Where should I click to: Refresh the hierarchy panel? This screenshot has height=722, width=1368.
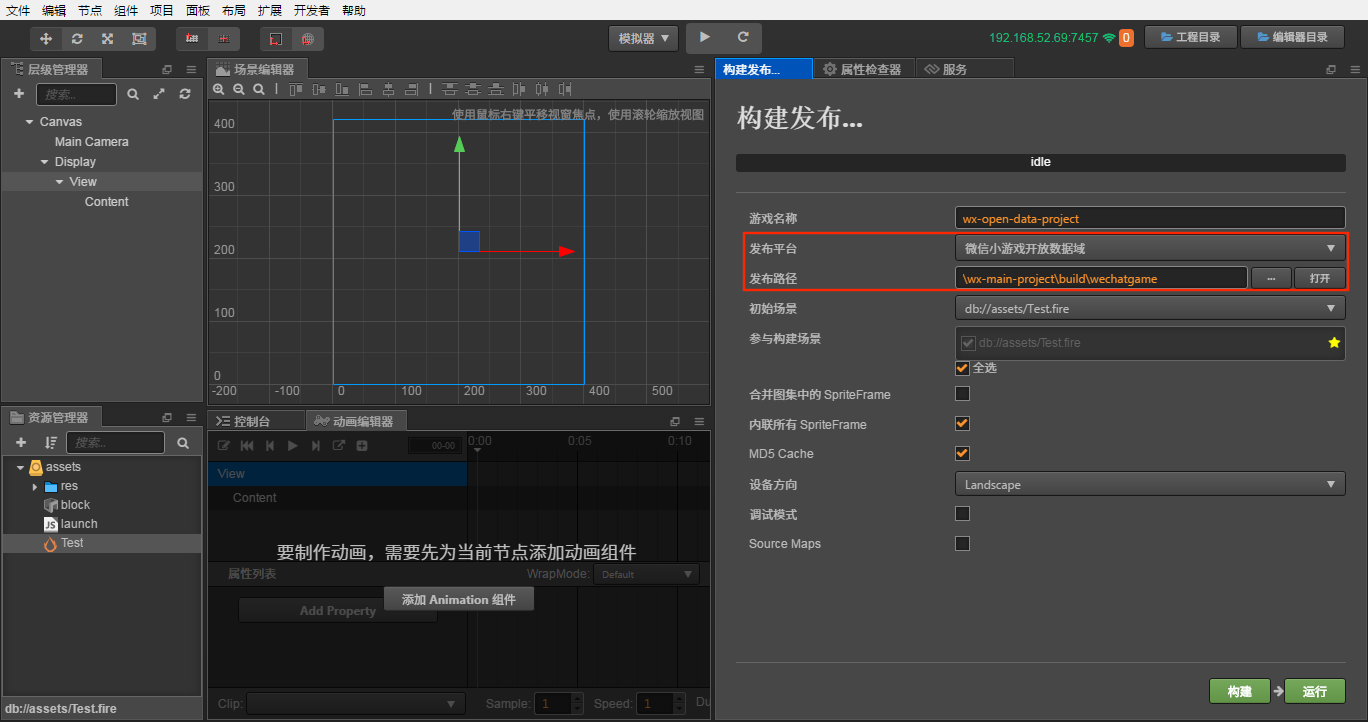click(185, 94)
